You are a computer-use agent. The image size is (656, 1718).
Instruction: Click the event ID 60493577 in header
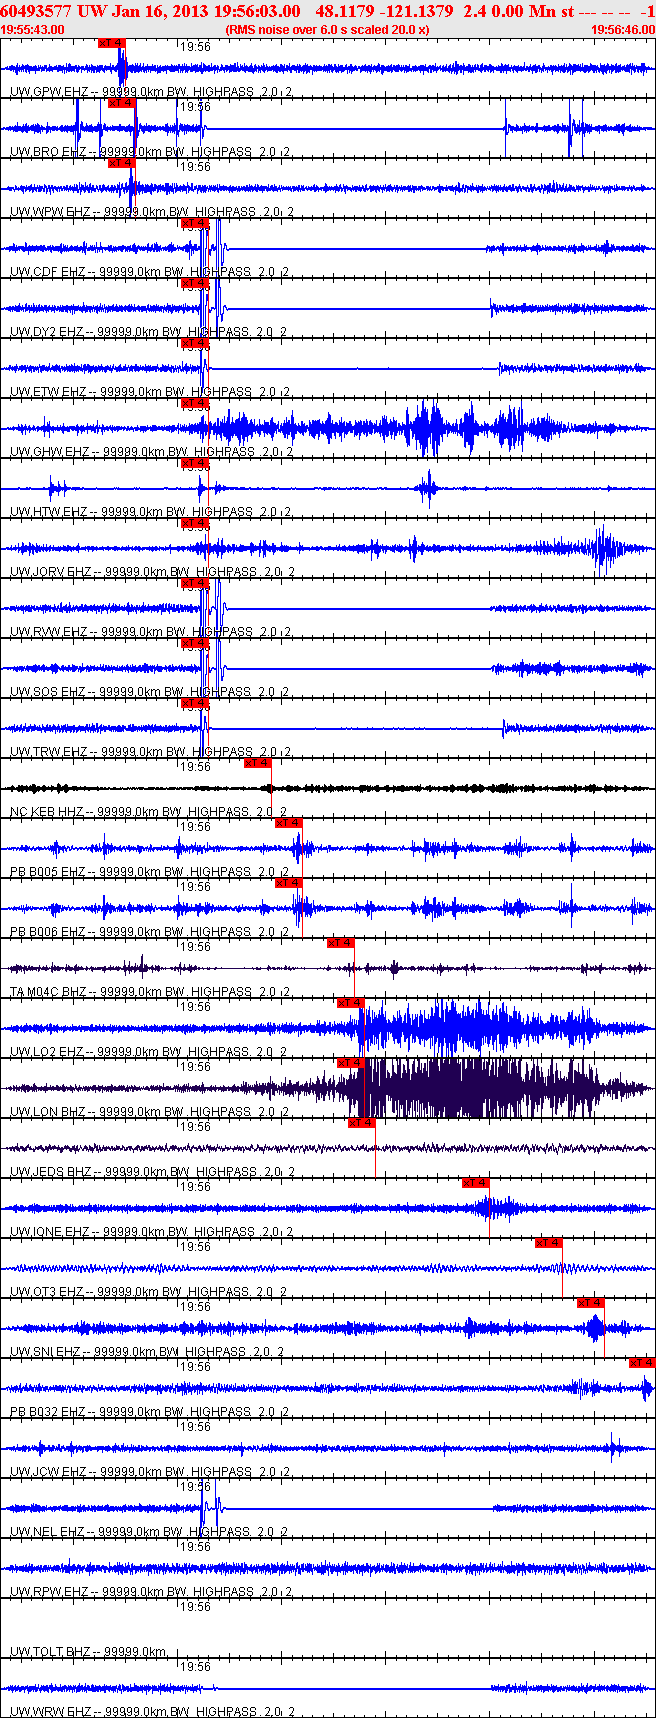click(x=35, y=11)
